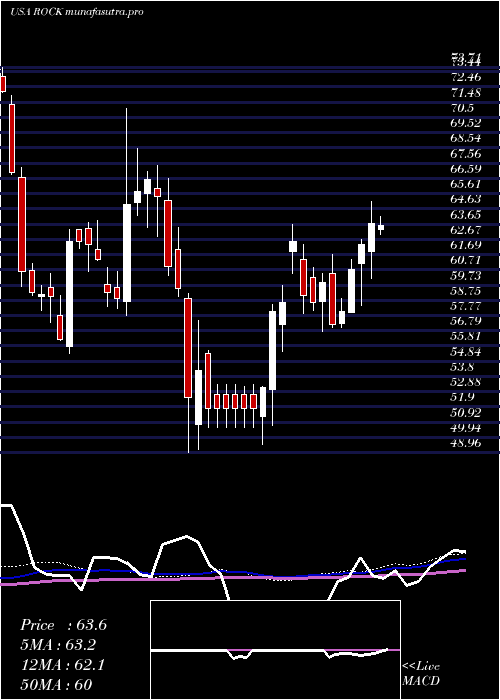Click the 51.9 price level label
The image size is (500, 700).
[x=462, y=397]
